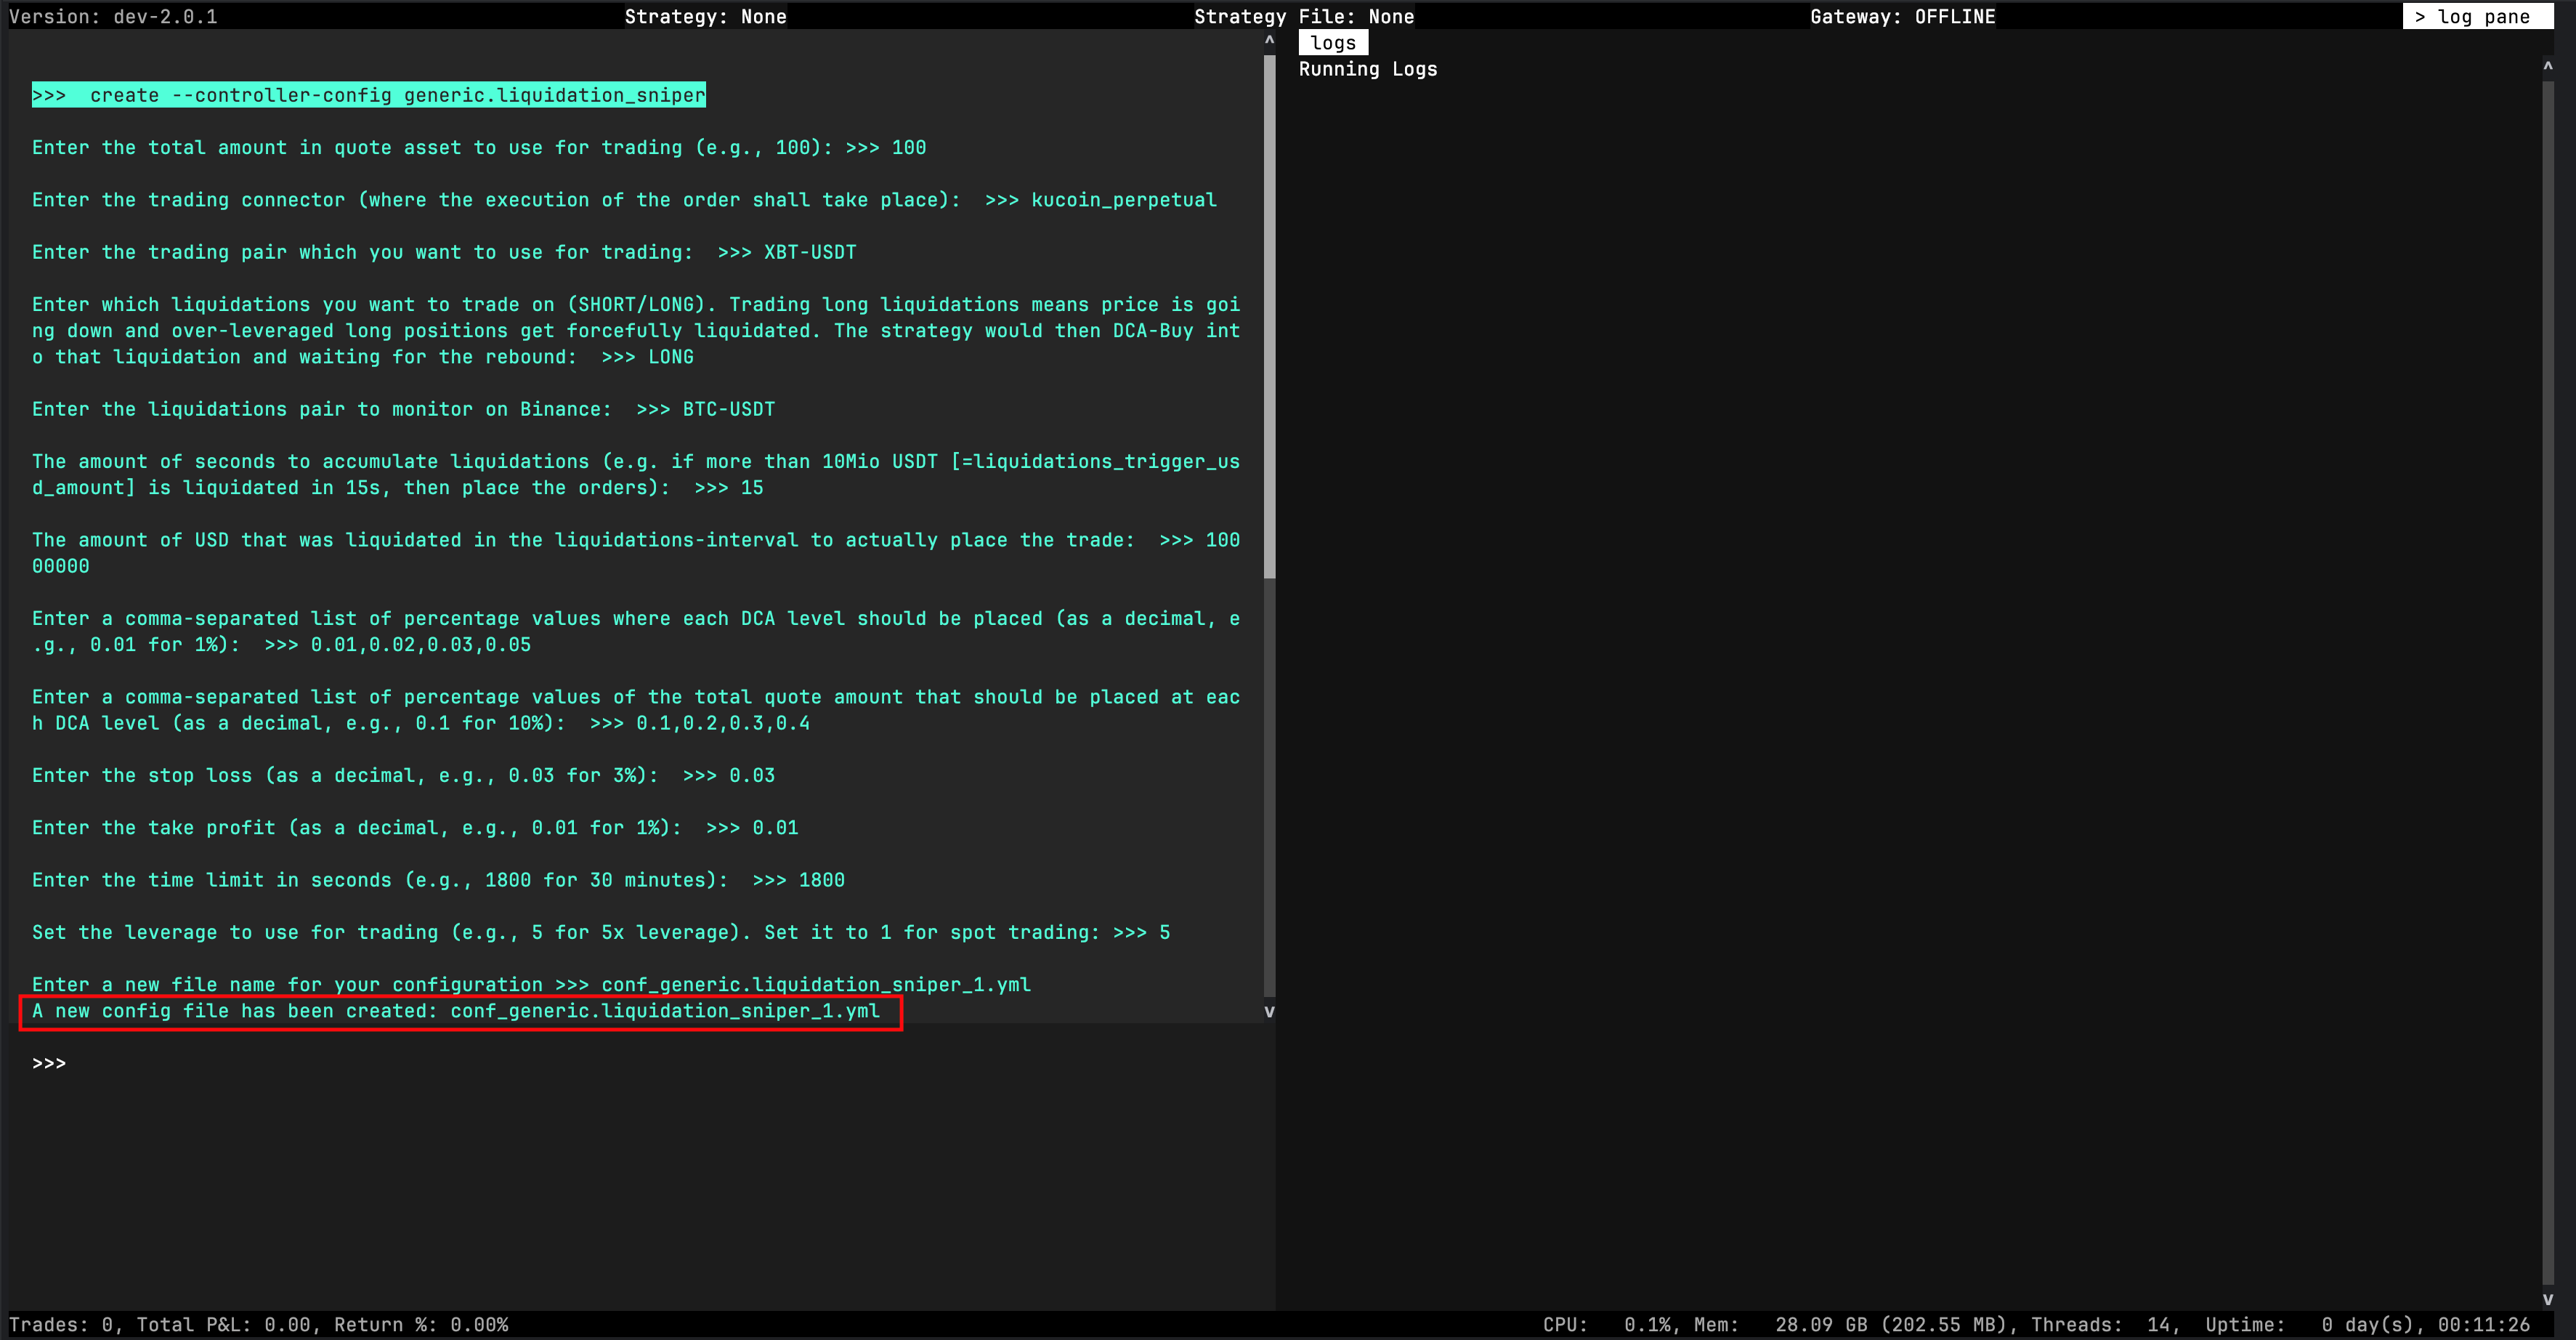Click the Gateway: OFFLINE status indicator
2576x1340 pixels.
point(1902,16)
